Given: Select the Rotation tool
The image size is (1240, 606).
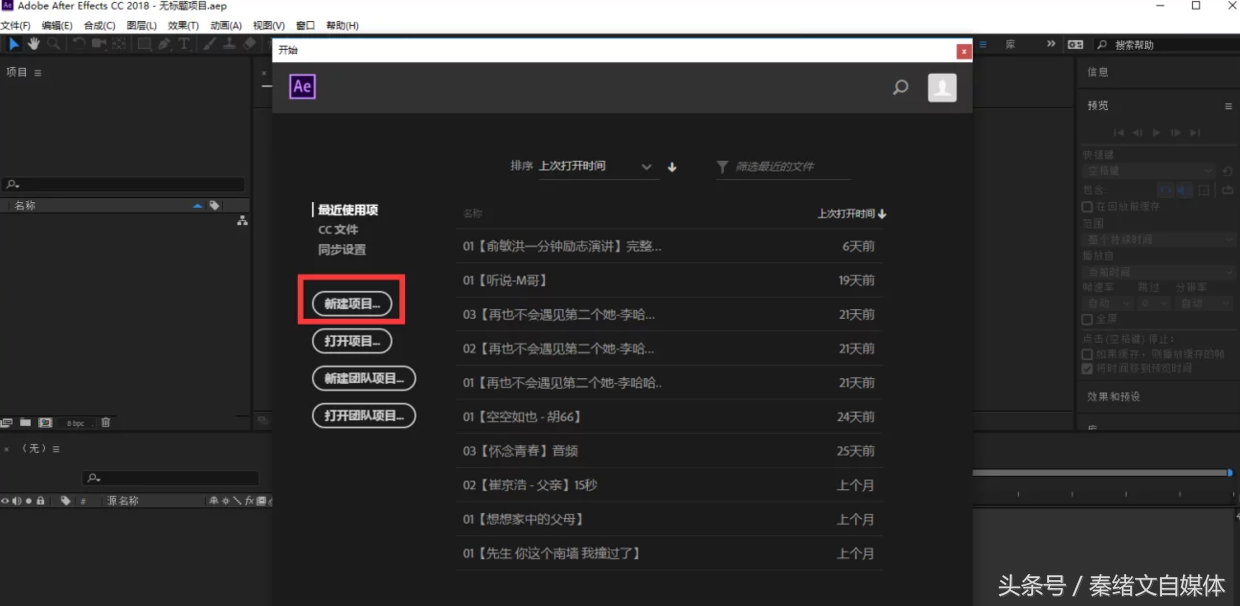Looking at the screenshot, I should click(x=79, y=44).
